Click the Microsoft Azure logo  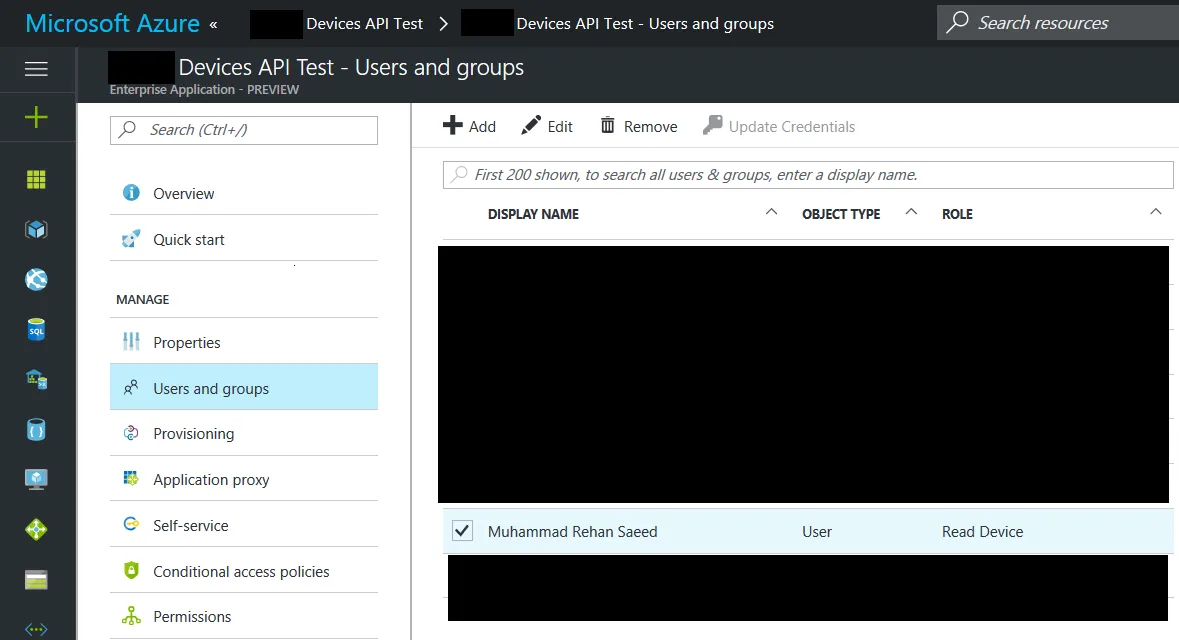112,23
